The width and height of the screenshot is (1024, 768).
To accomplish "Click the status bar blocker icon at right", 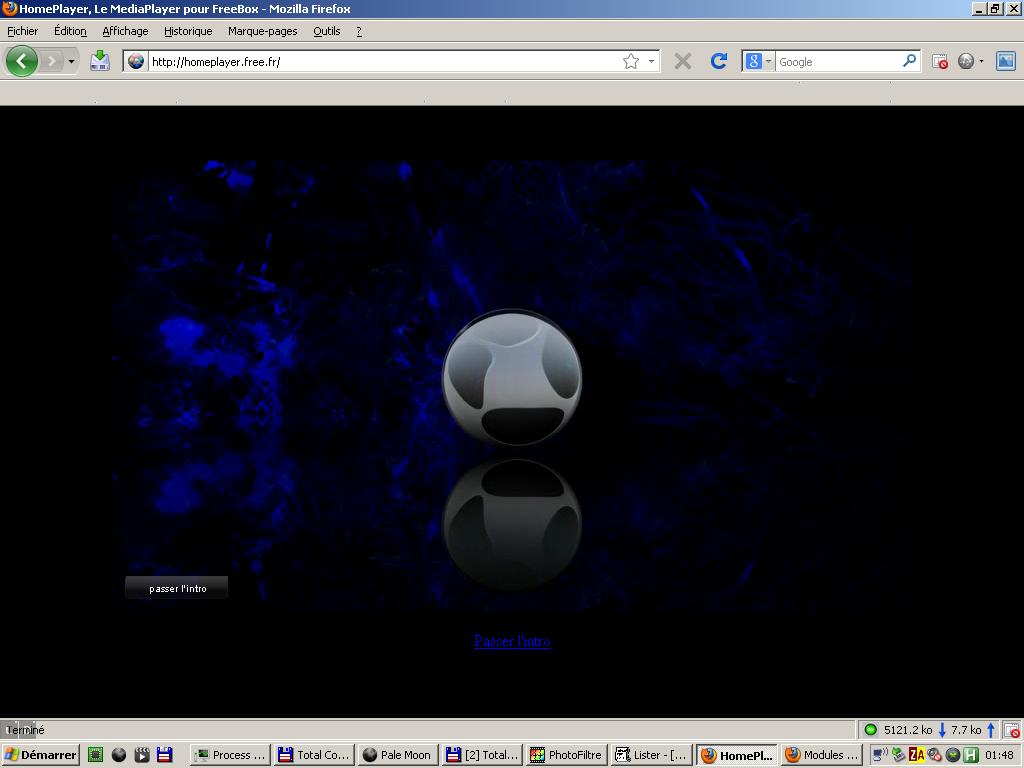I will pyautogui.click(x=1012, y=729).
